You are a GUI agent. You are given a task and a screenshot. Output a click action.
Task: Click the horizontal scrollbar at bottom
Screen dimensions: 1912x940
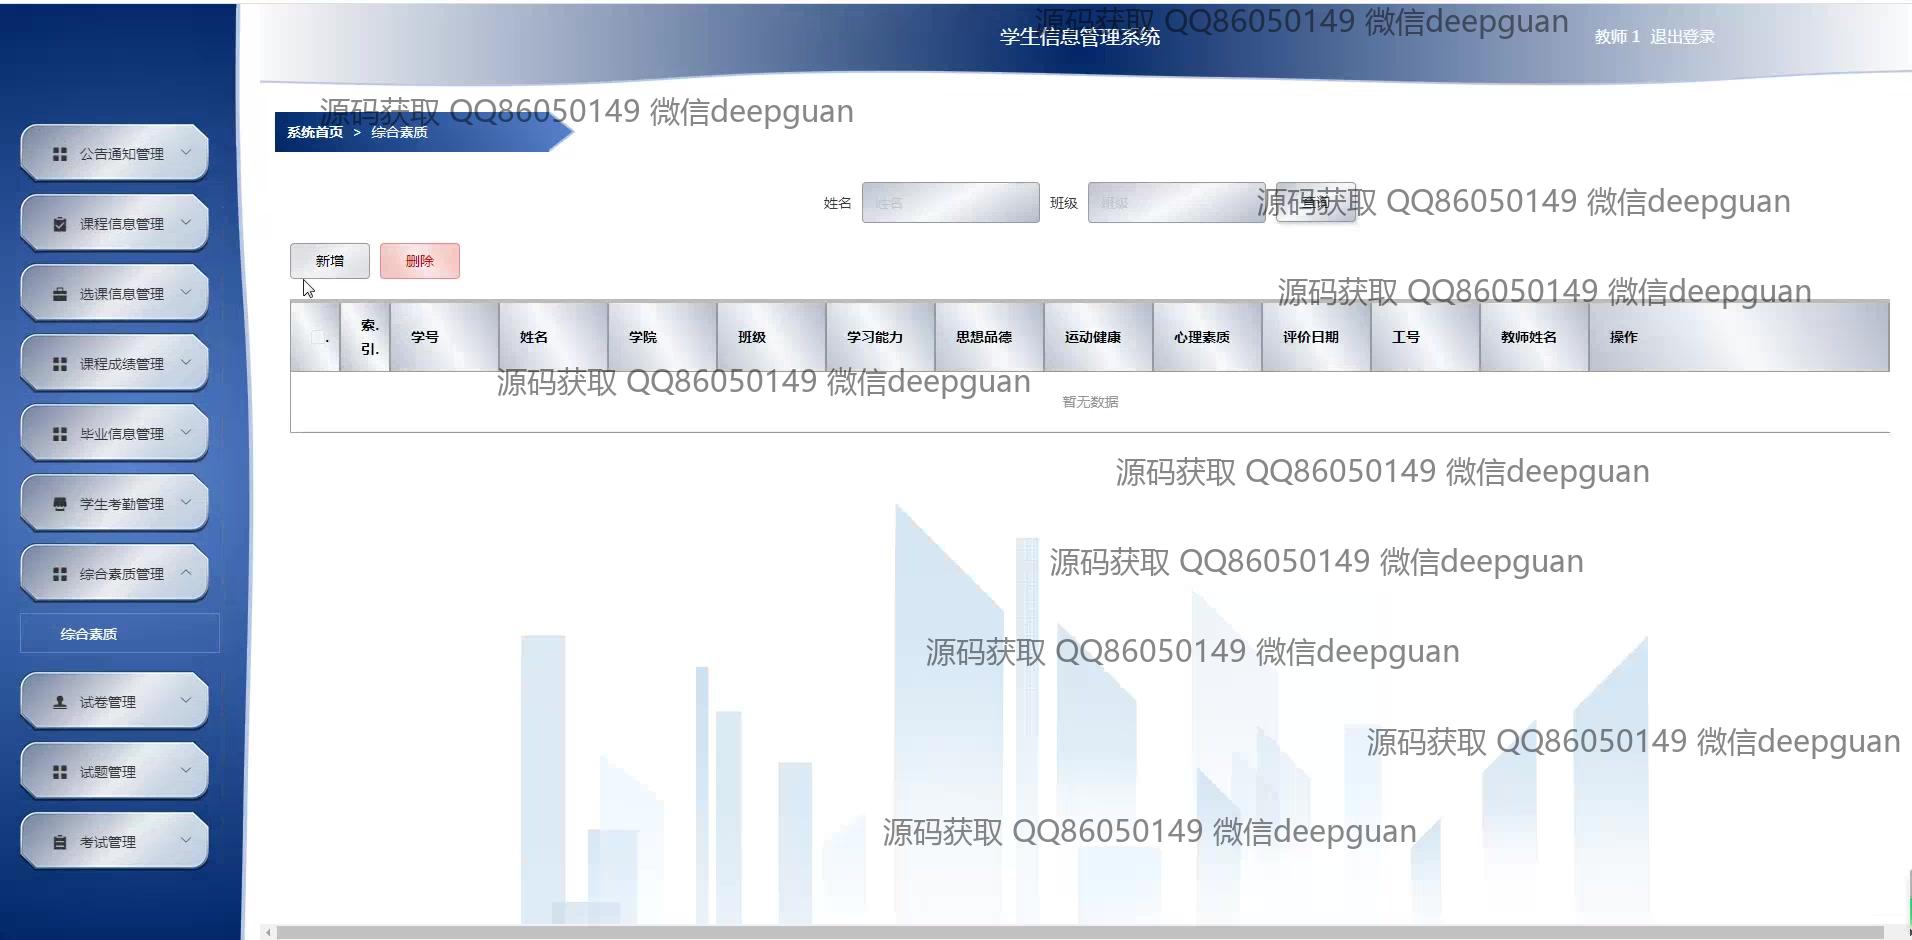coord(1080,932)
